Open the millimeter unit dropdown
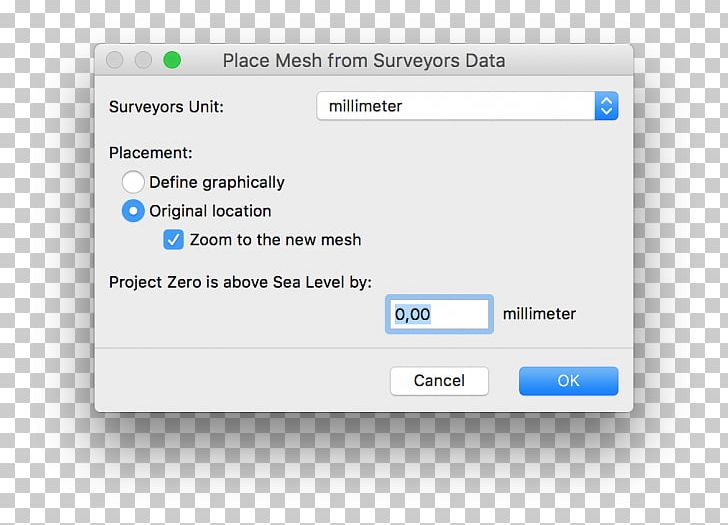Image resolution: width=728 pixels, height=525 pixels. 466,106
